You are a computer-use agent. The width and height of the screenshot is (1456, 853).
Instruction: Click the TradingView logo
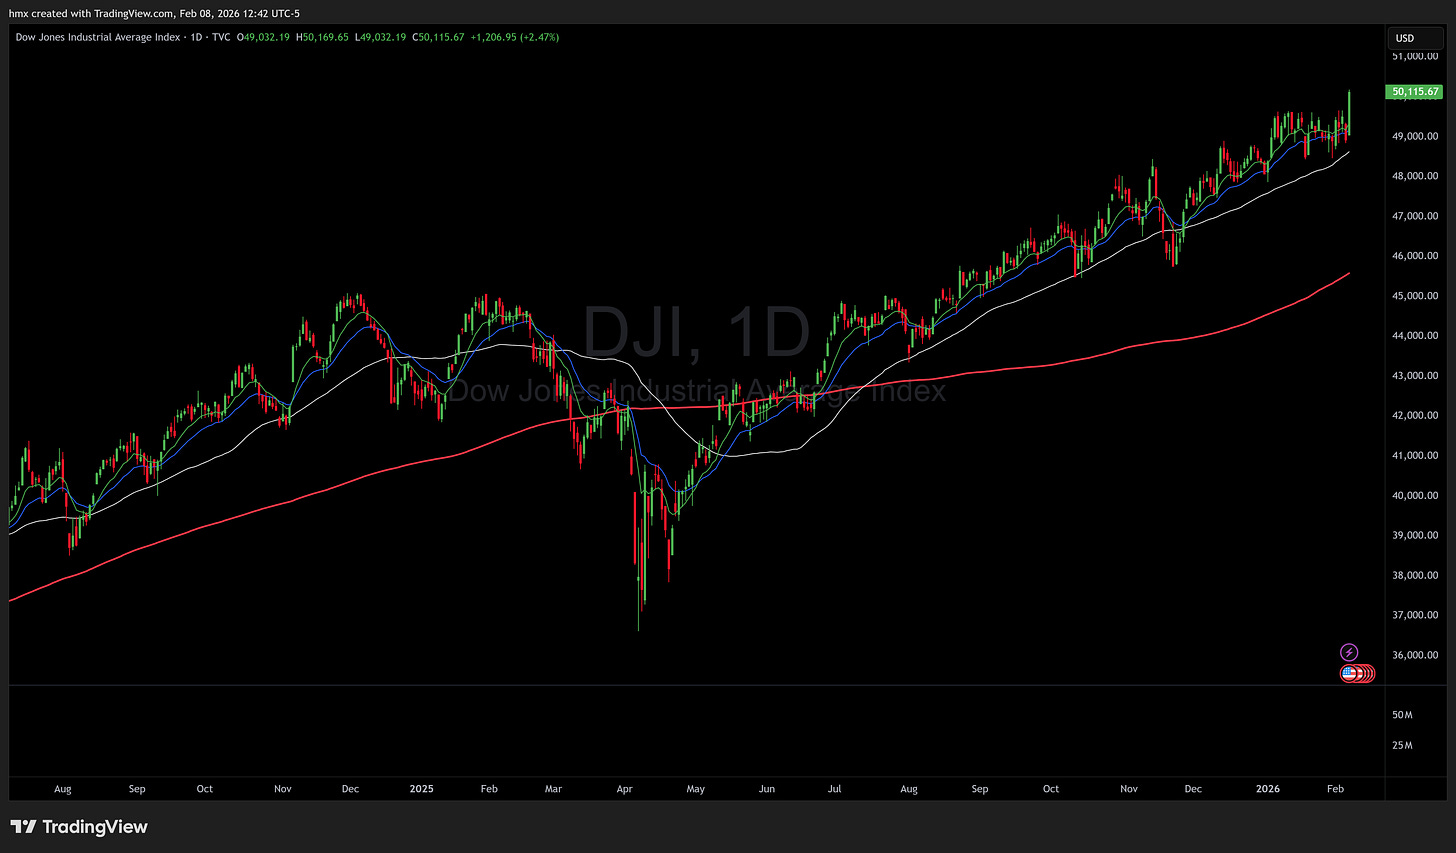point(79,827)
